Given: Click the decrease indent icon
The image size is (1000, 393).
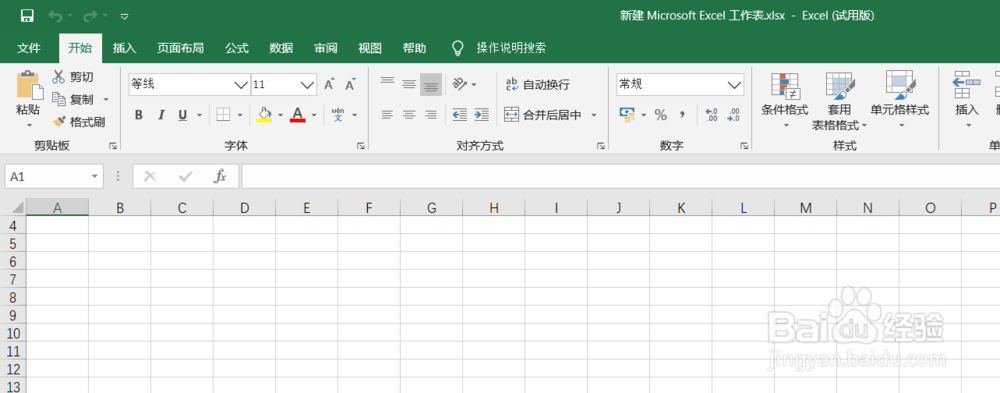Looking at the screenshot, I should point(459,115).
